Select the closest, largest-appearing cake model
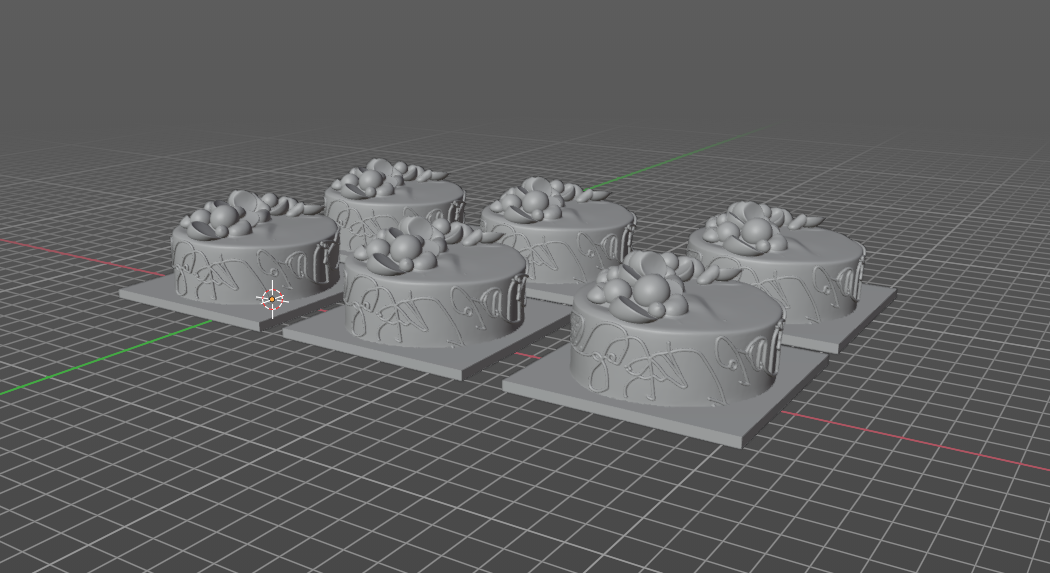The height and width of the screenshot is (573, 1050). [x=676, y=330]
